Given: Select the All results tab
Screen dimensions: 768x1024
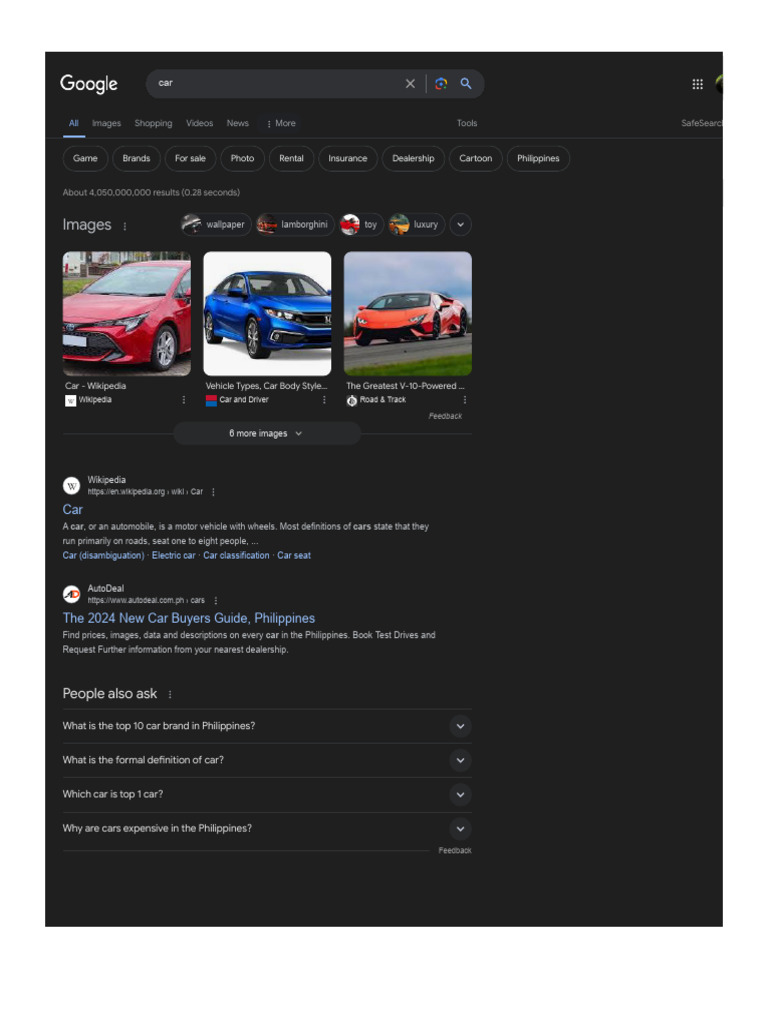Looking at the screenshot, I should (x=74, y=123).
